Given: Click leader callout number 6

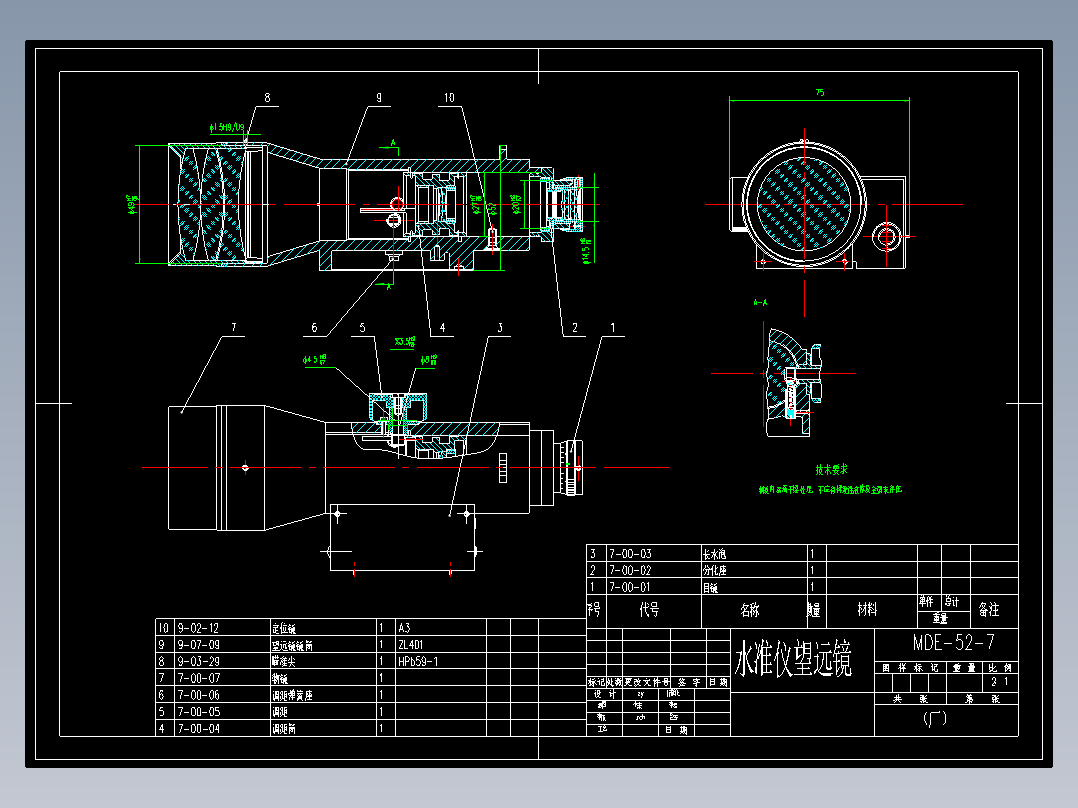Looking at the screenshot, I should point(314,327).
